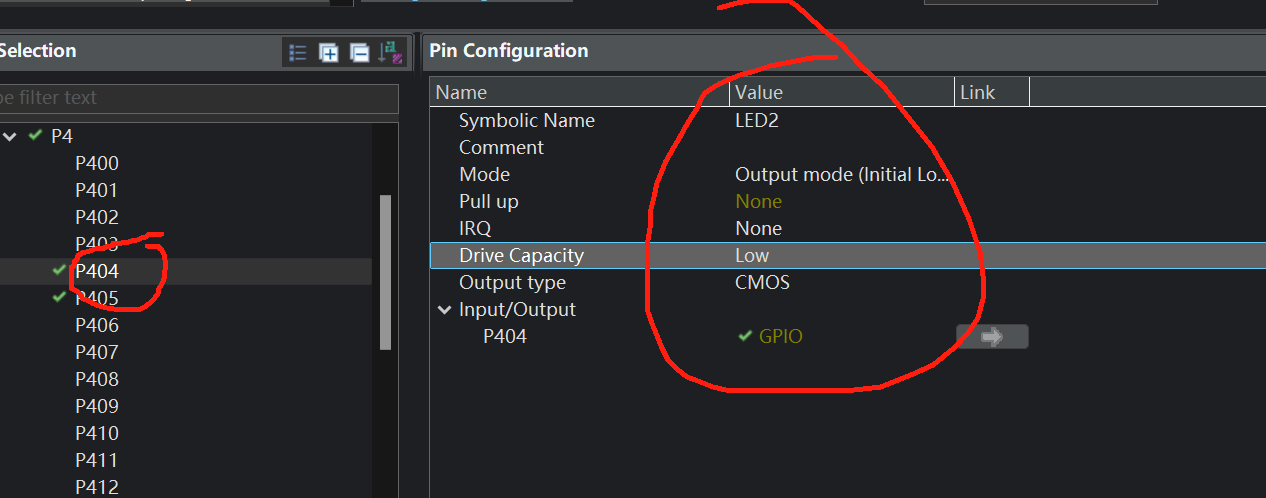The height and width of the screenshot is (498, 1266).
Task: Click the green checkmark beside GPIO value
Action: (745, 336)
